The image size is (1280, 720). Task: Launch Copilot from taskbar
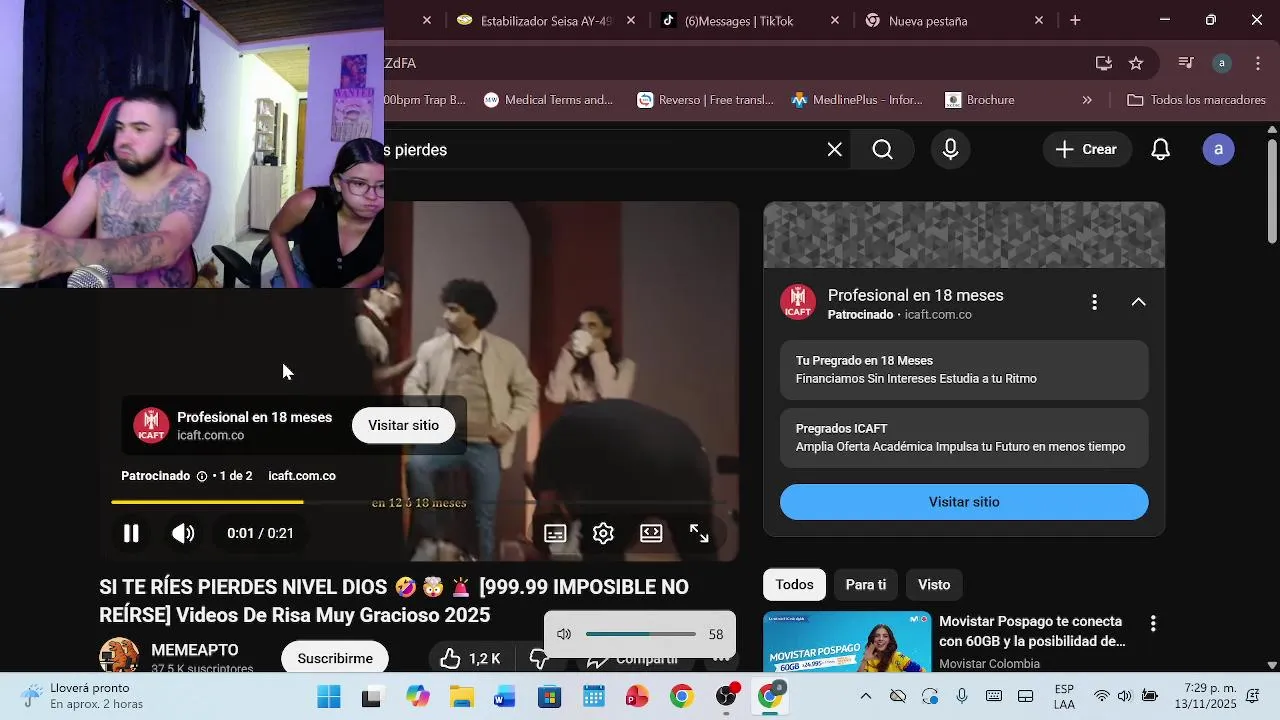coord(417,697)
